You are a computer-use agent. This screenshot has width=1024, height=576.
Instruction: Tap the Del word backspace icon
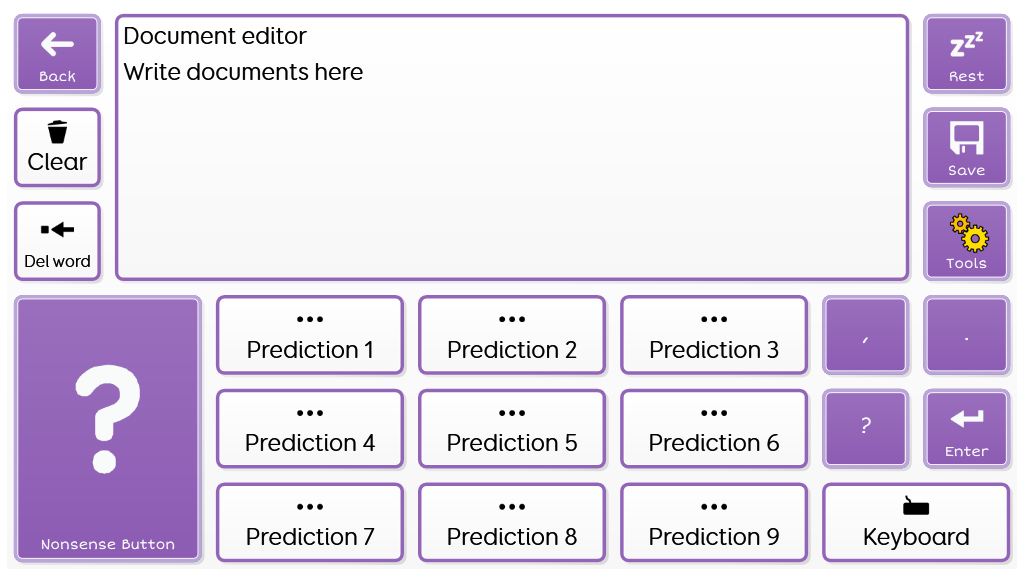(57, 230)
